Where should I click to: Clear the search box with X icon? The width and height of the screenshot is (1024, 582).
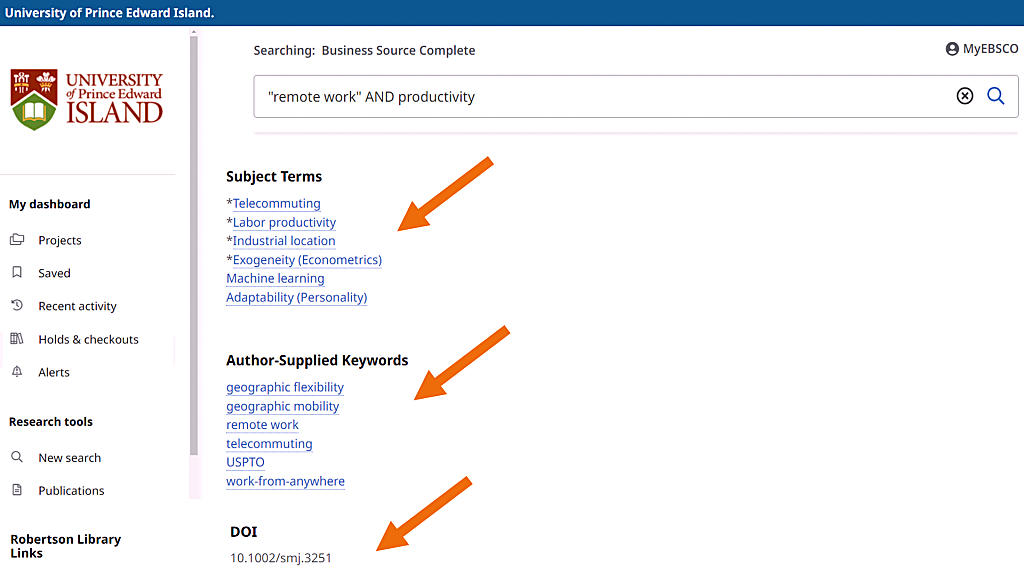click(964, 96)
